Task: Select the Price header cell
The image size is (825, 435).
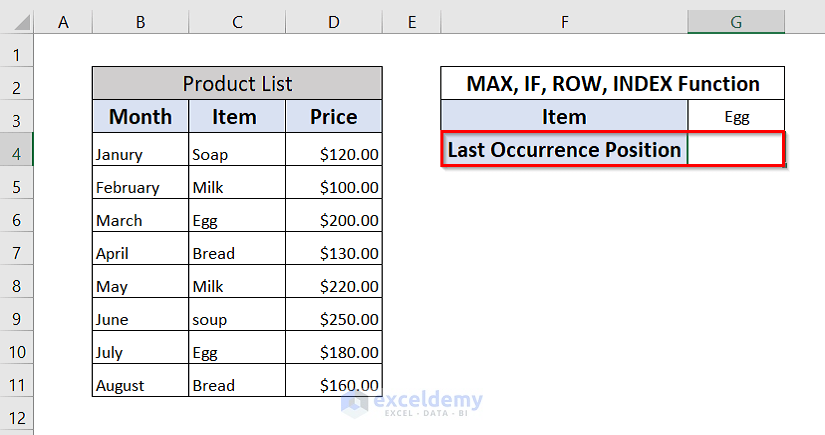Action: 333,117
